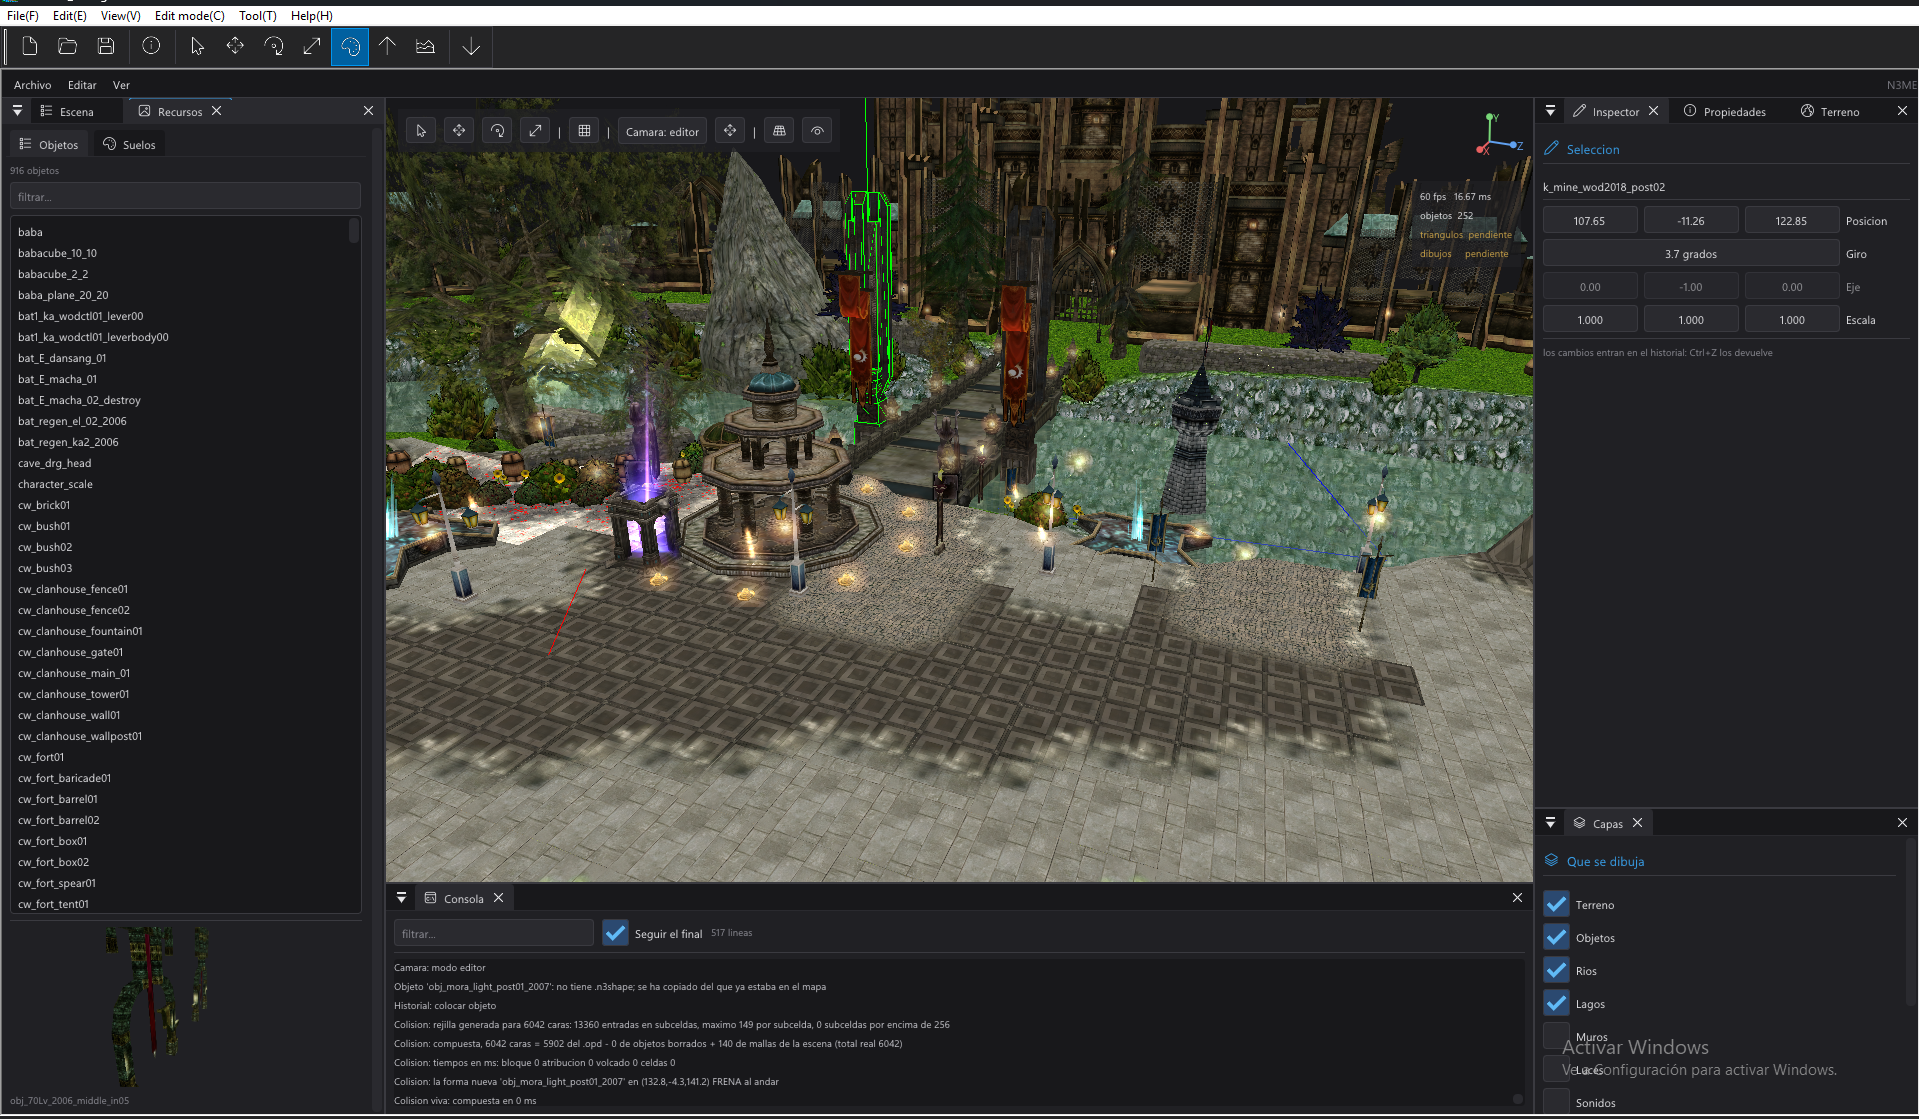Close the Recursos tab
This screenshot has width=1919, height=1119.
[x=216, y=111]
